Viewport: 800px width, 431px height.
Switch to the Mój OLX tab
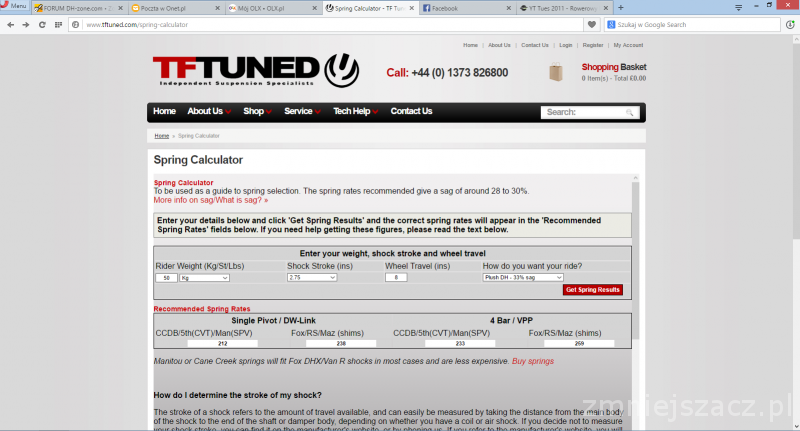tap(272, 8)
